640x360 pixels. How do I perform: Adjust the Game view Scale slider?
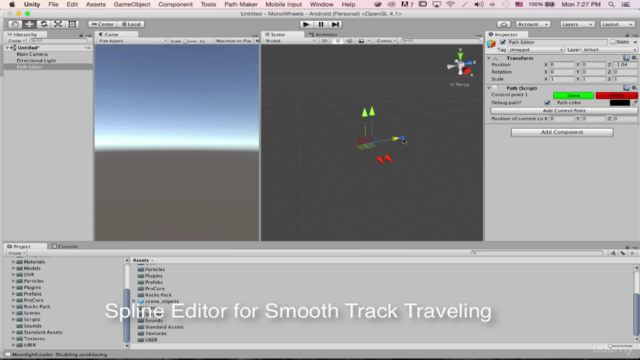[x=190, y=41]
